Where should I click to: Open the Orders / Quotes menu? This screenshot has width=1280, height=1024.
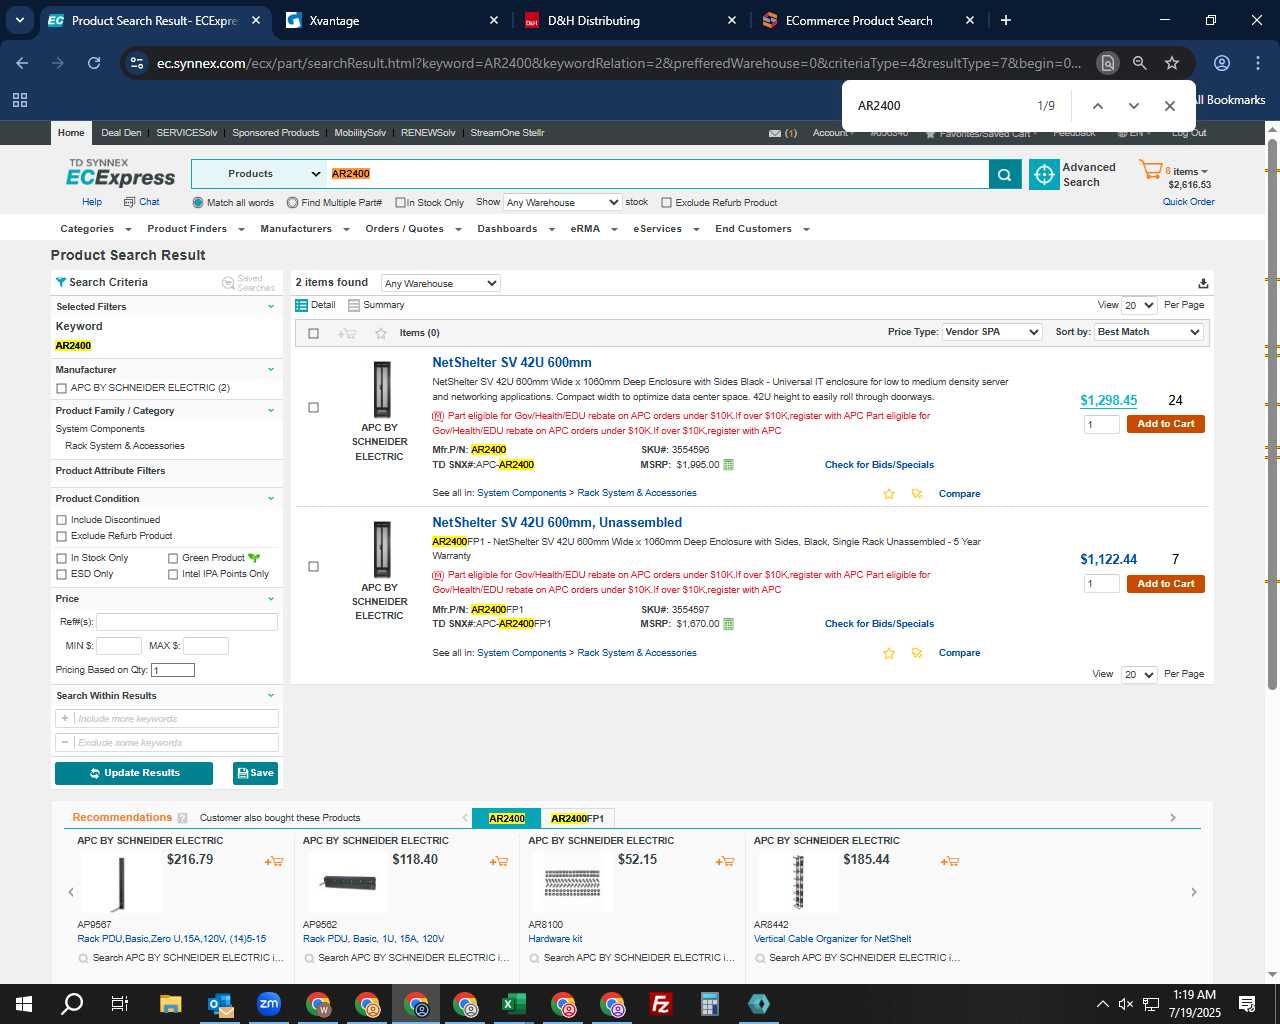pos(412,229)
